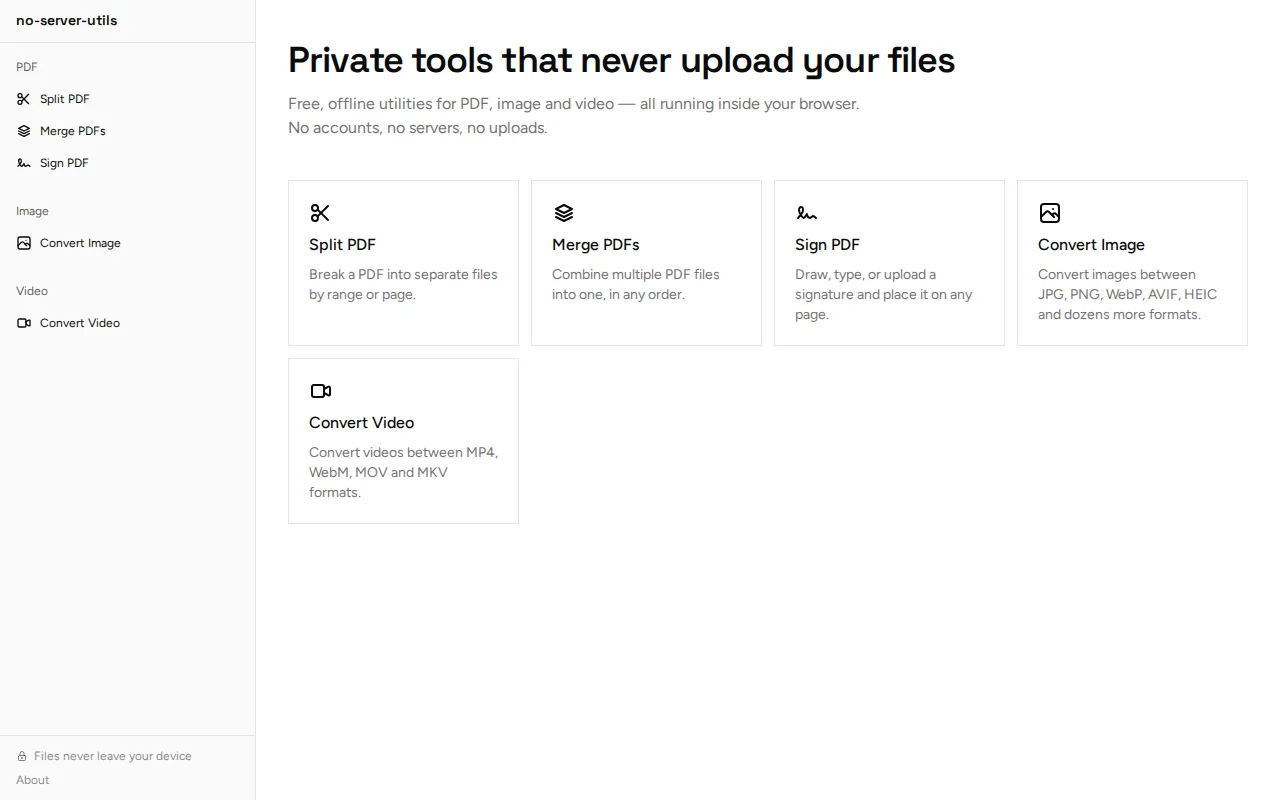Open the Convert Image card title
This screenshot has width=1280, height=800.
(1091, 245)
